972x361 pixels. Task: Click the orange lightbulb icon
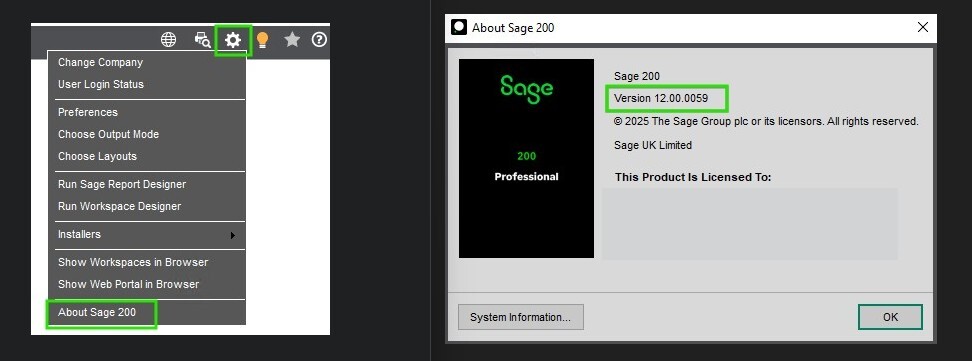(262, 40)
